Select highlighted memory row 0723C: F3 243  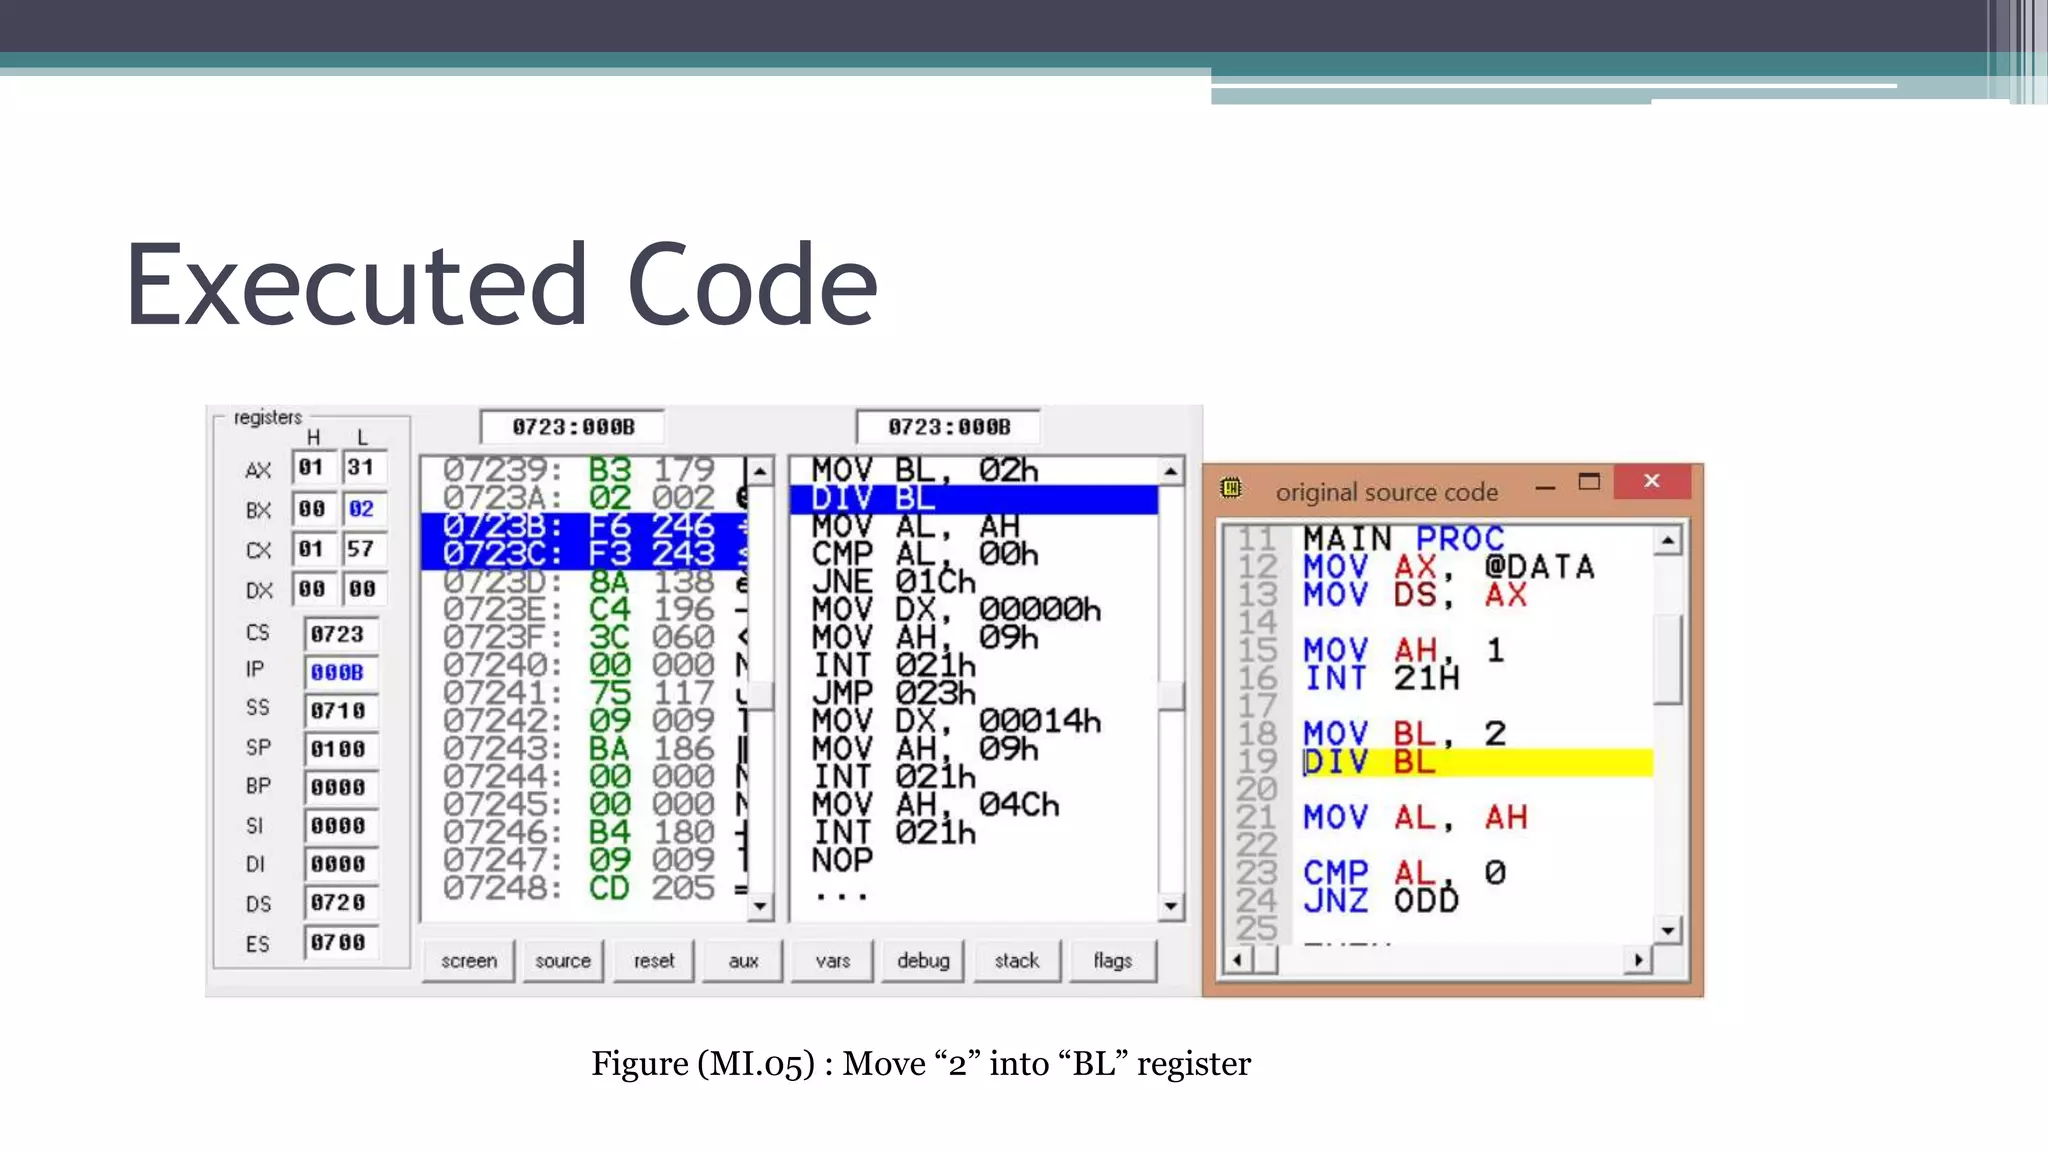(584, 554)
